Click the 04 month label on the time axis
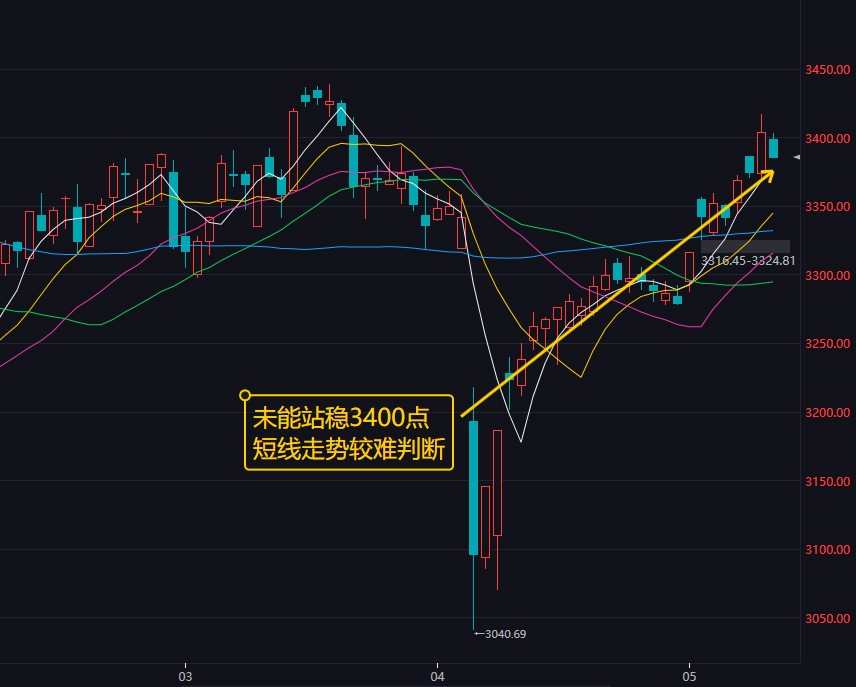Screen dimensions: 856x687 (437, 677)
